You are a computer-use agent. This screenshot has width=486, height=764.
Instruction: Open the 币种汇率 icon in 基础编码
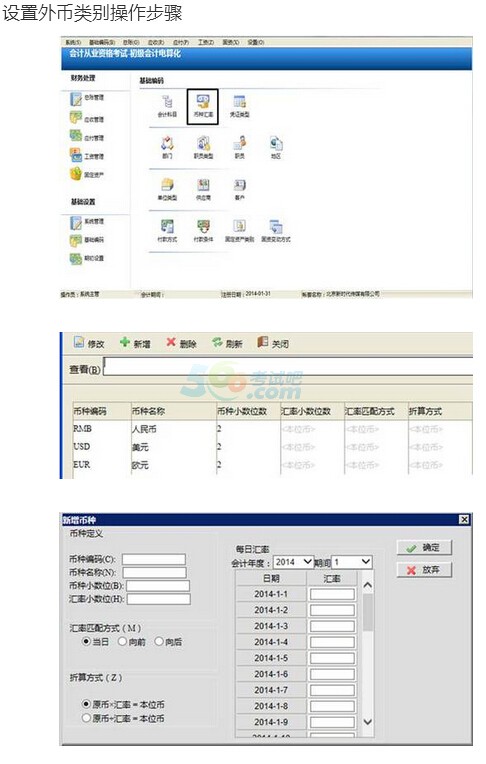click(203, 106)
